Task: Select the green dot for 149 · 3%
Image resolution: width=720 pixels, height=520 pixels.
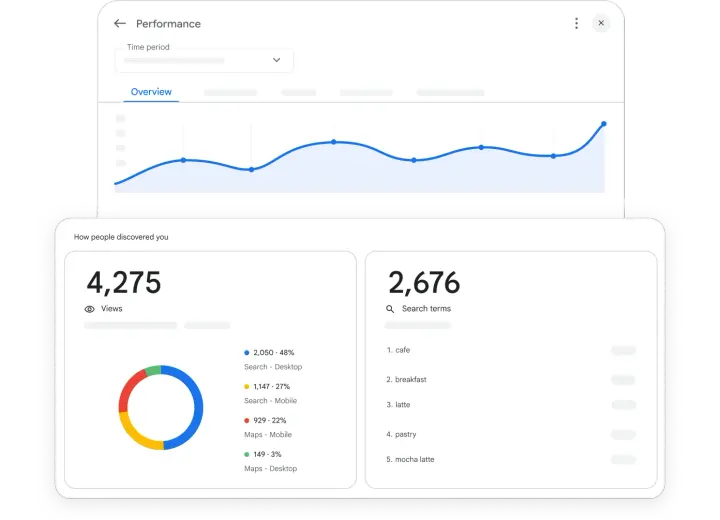Action: 247,454
